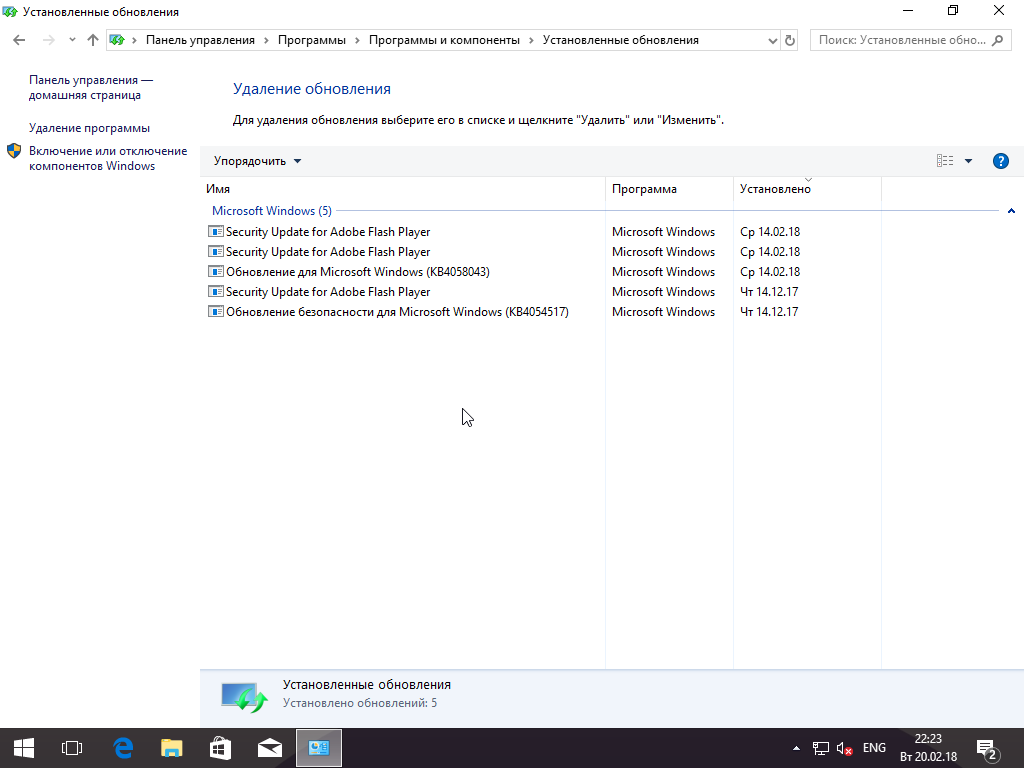Image resolution: width=1024 pixels, height=768 pixels.
Task: Open the Help question mark button
Action: (1000, 161)
